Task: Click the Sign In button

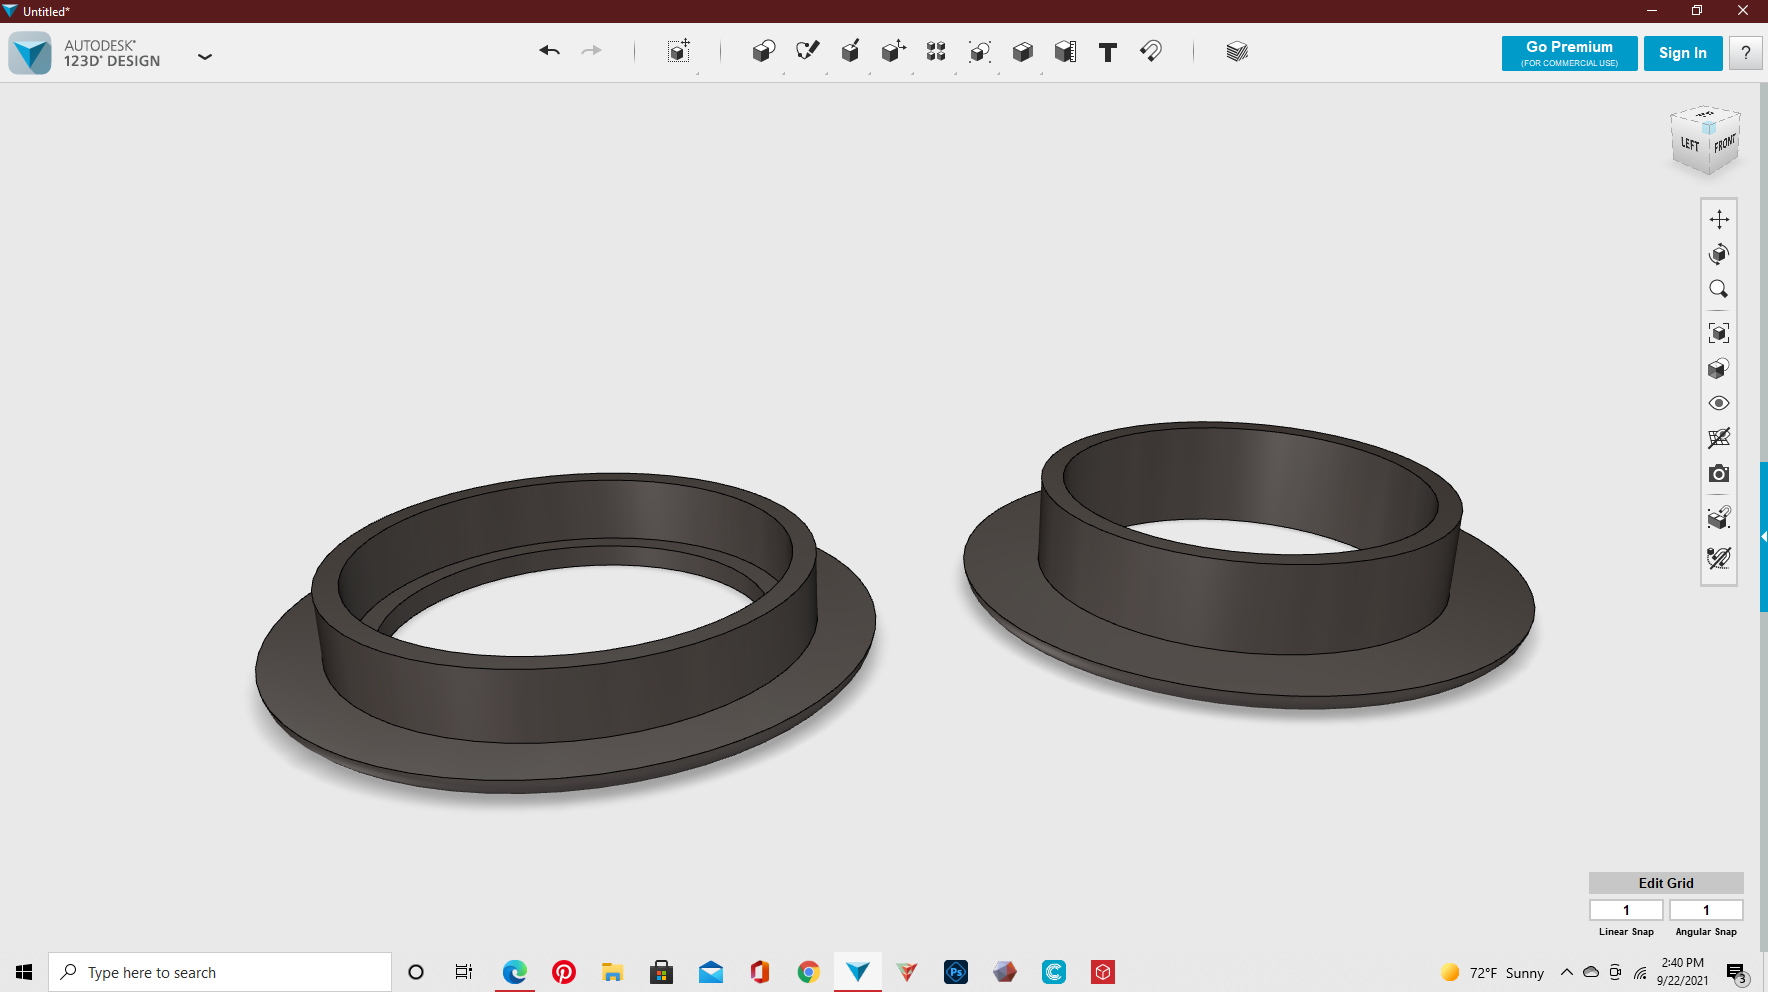Action: [1682, 53]
